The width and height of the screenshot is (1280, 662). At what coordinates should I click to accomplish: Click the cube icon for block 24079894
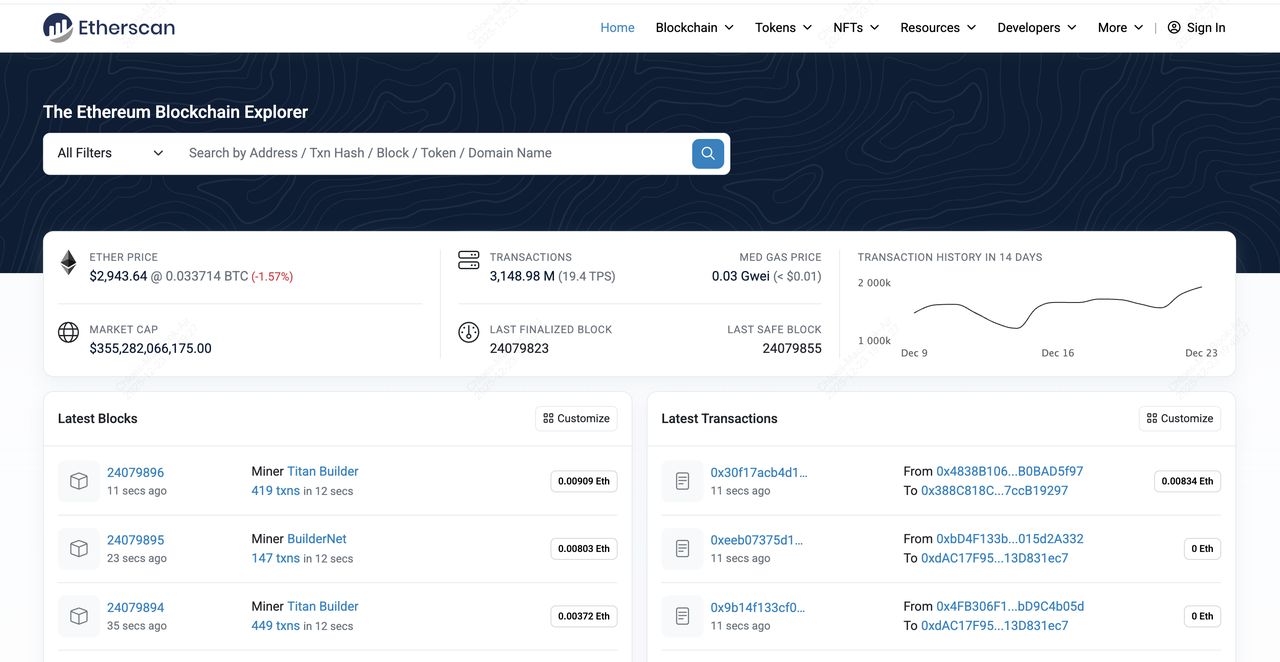coord(79,616)
